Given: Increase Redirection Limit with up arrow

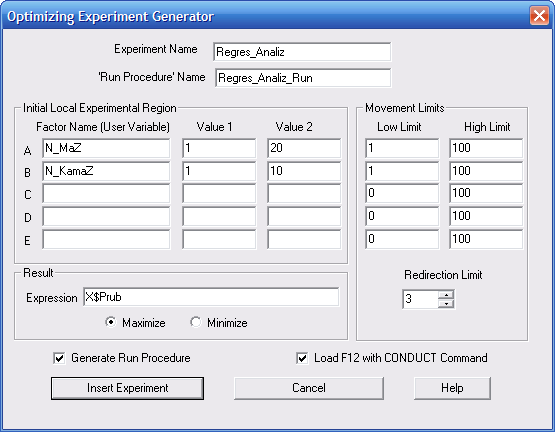Looking at the screenshot, I should click(446, 295).
